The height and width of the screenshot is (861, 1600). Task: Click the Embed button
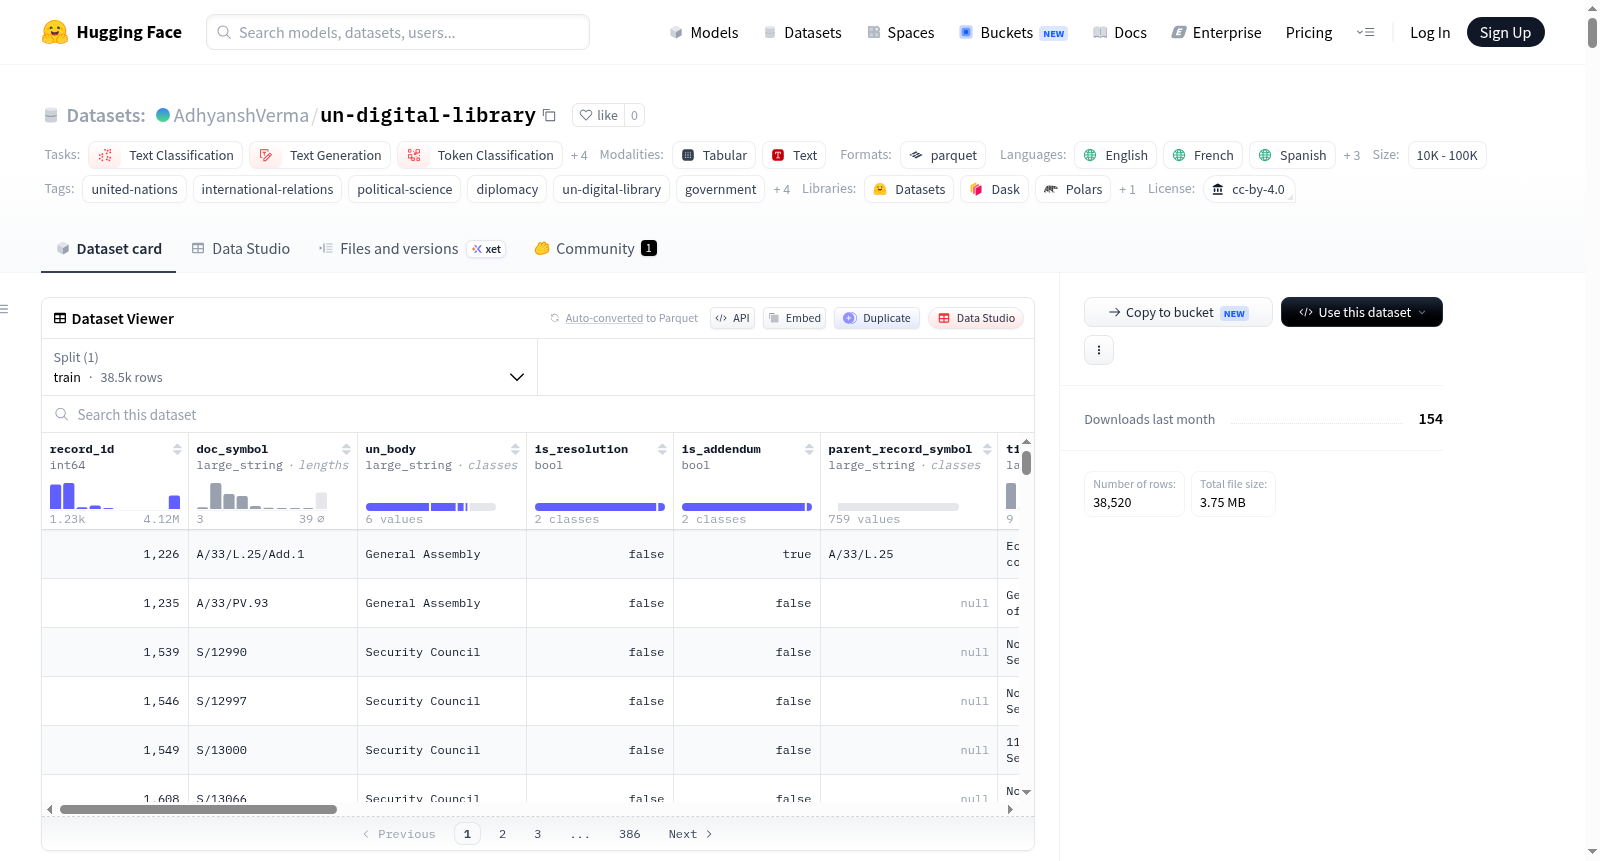pyautogui.click(x=795, y=318)
